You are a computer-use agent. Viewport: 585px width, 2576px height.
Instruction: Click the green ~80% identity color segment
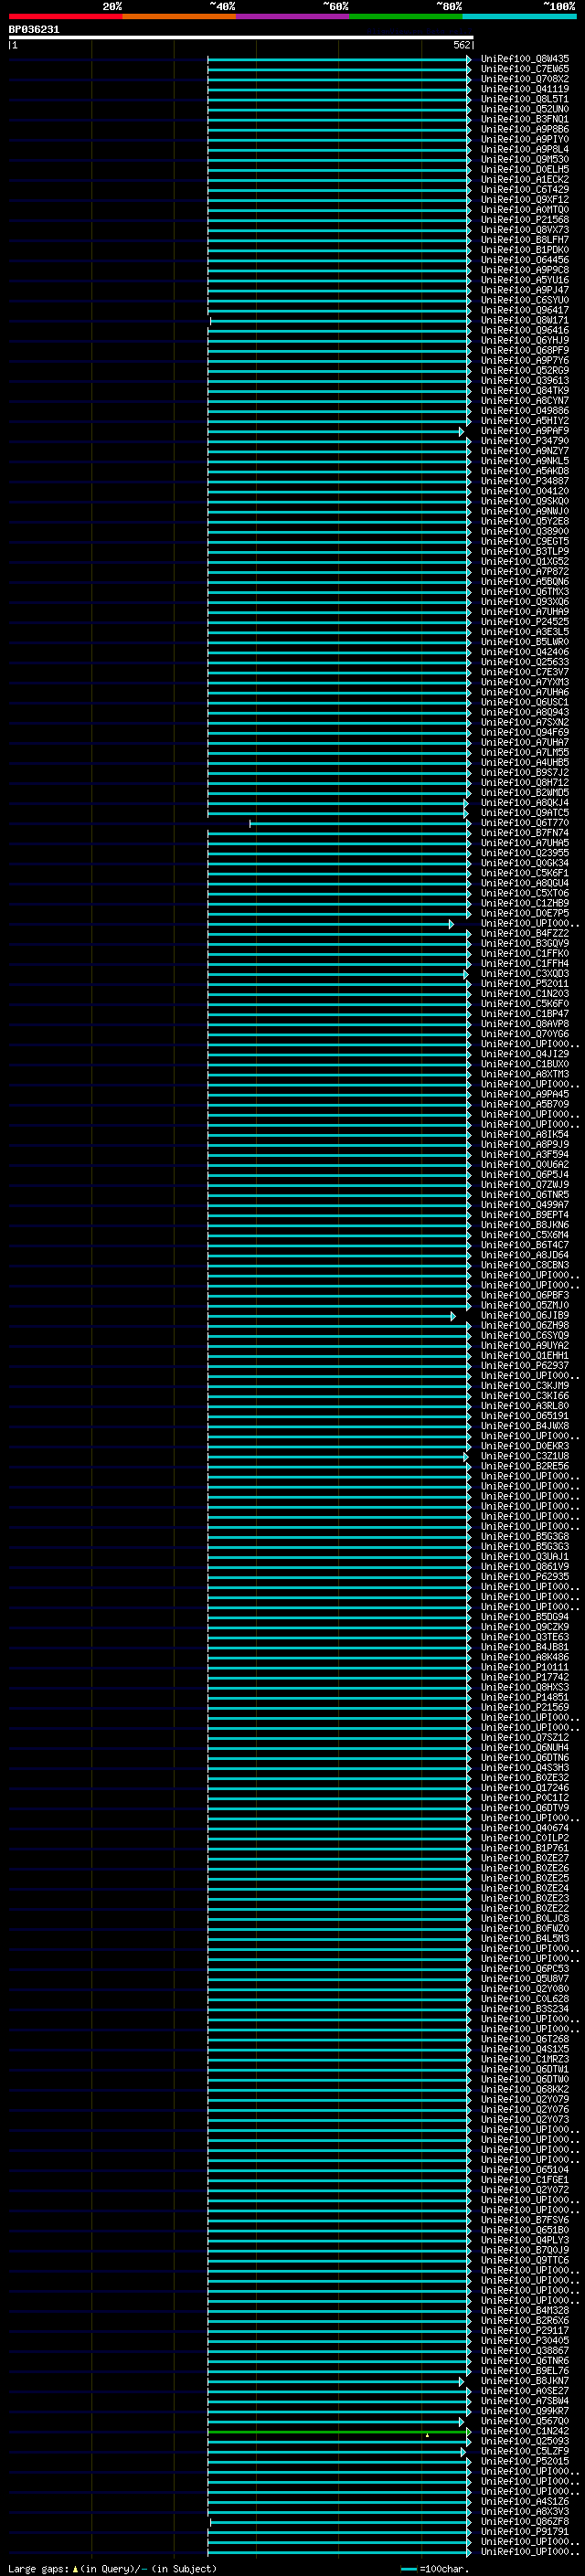(406, 16)
